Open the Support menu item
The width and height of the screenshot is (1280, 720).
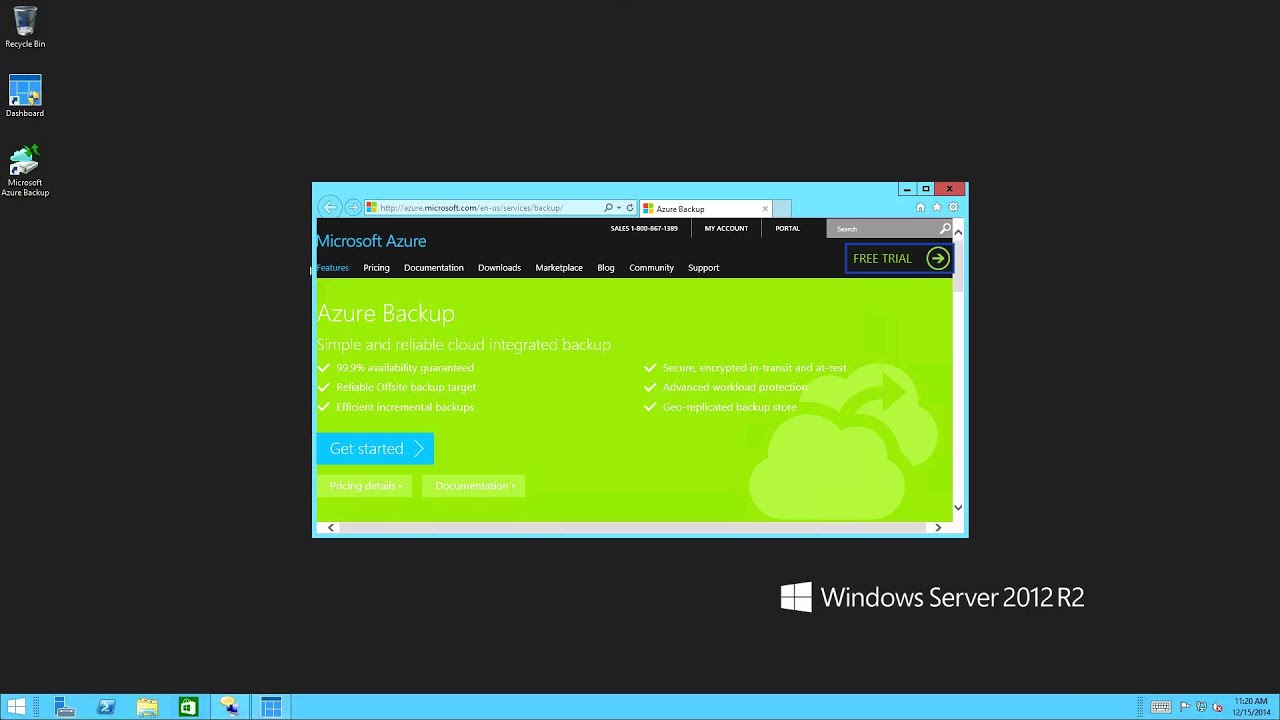coord(703,268)
